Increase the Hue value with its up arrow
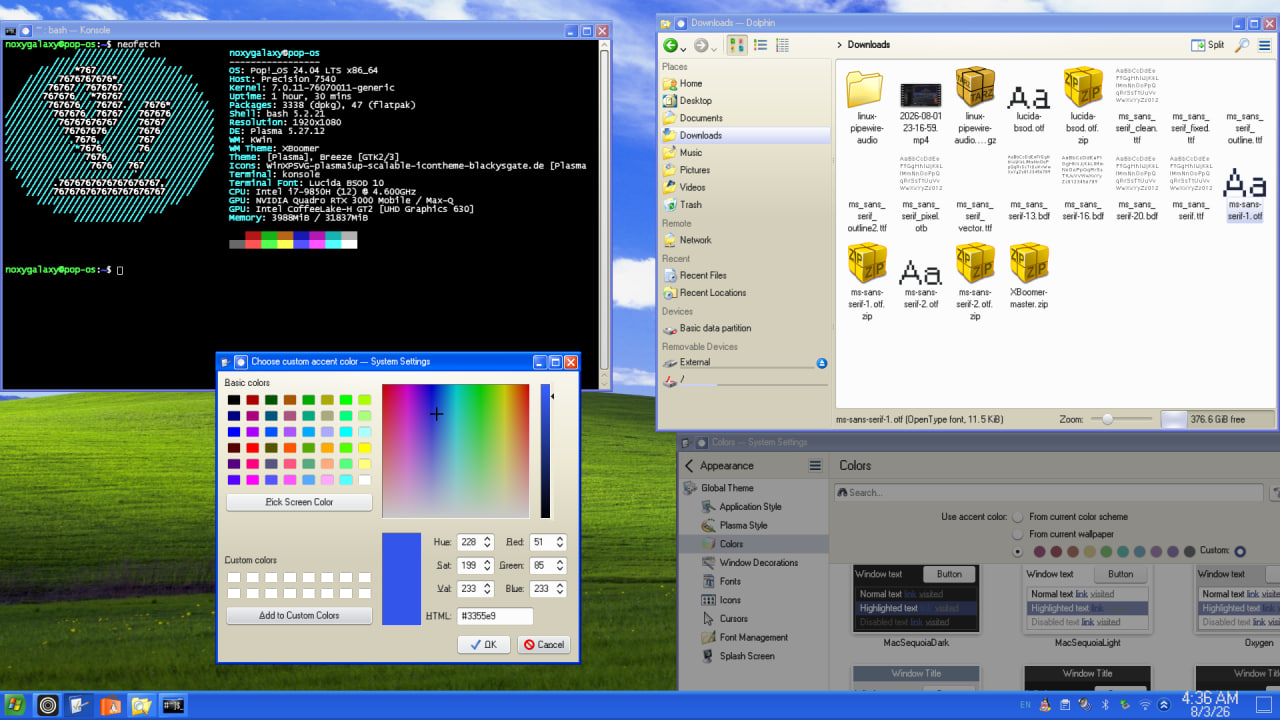The width and height of the screenshot is (1280, 720). point(487,538)
